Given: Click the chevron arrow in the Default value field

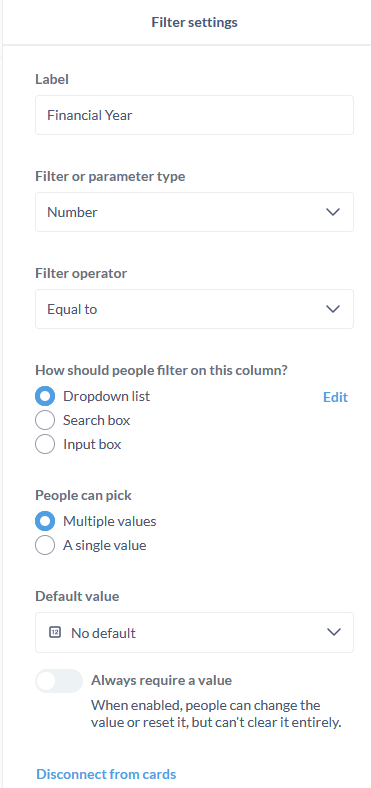Looking at the screenshot, I should coord(334,632).
